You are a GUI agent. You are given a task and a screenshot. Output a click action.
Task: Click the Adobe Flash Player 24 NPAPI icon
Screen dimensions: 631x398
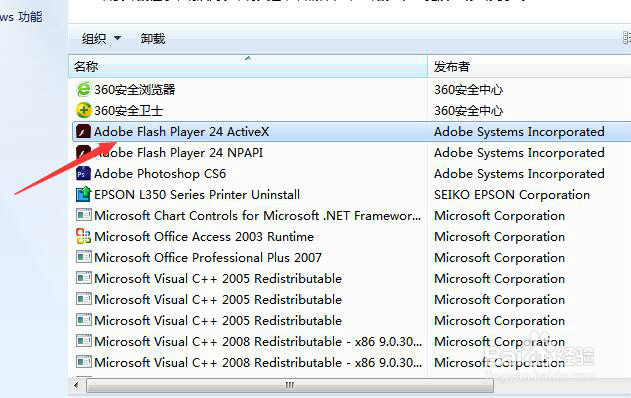tap(84, 152)
